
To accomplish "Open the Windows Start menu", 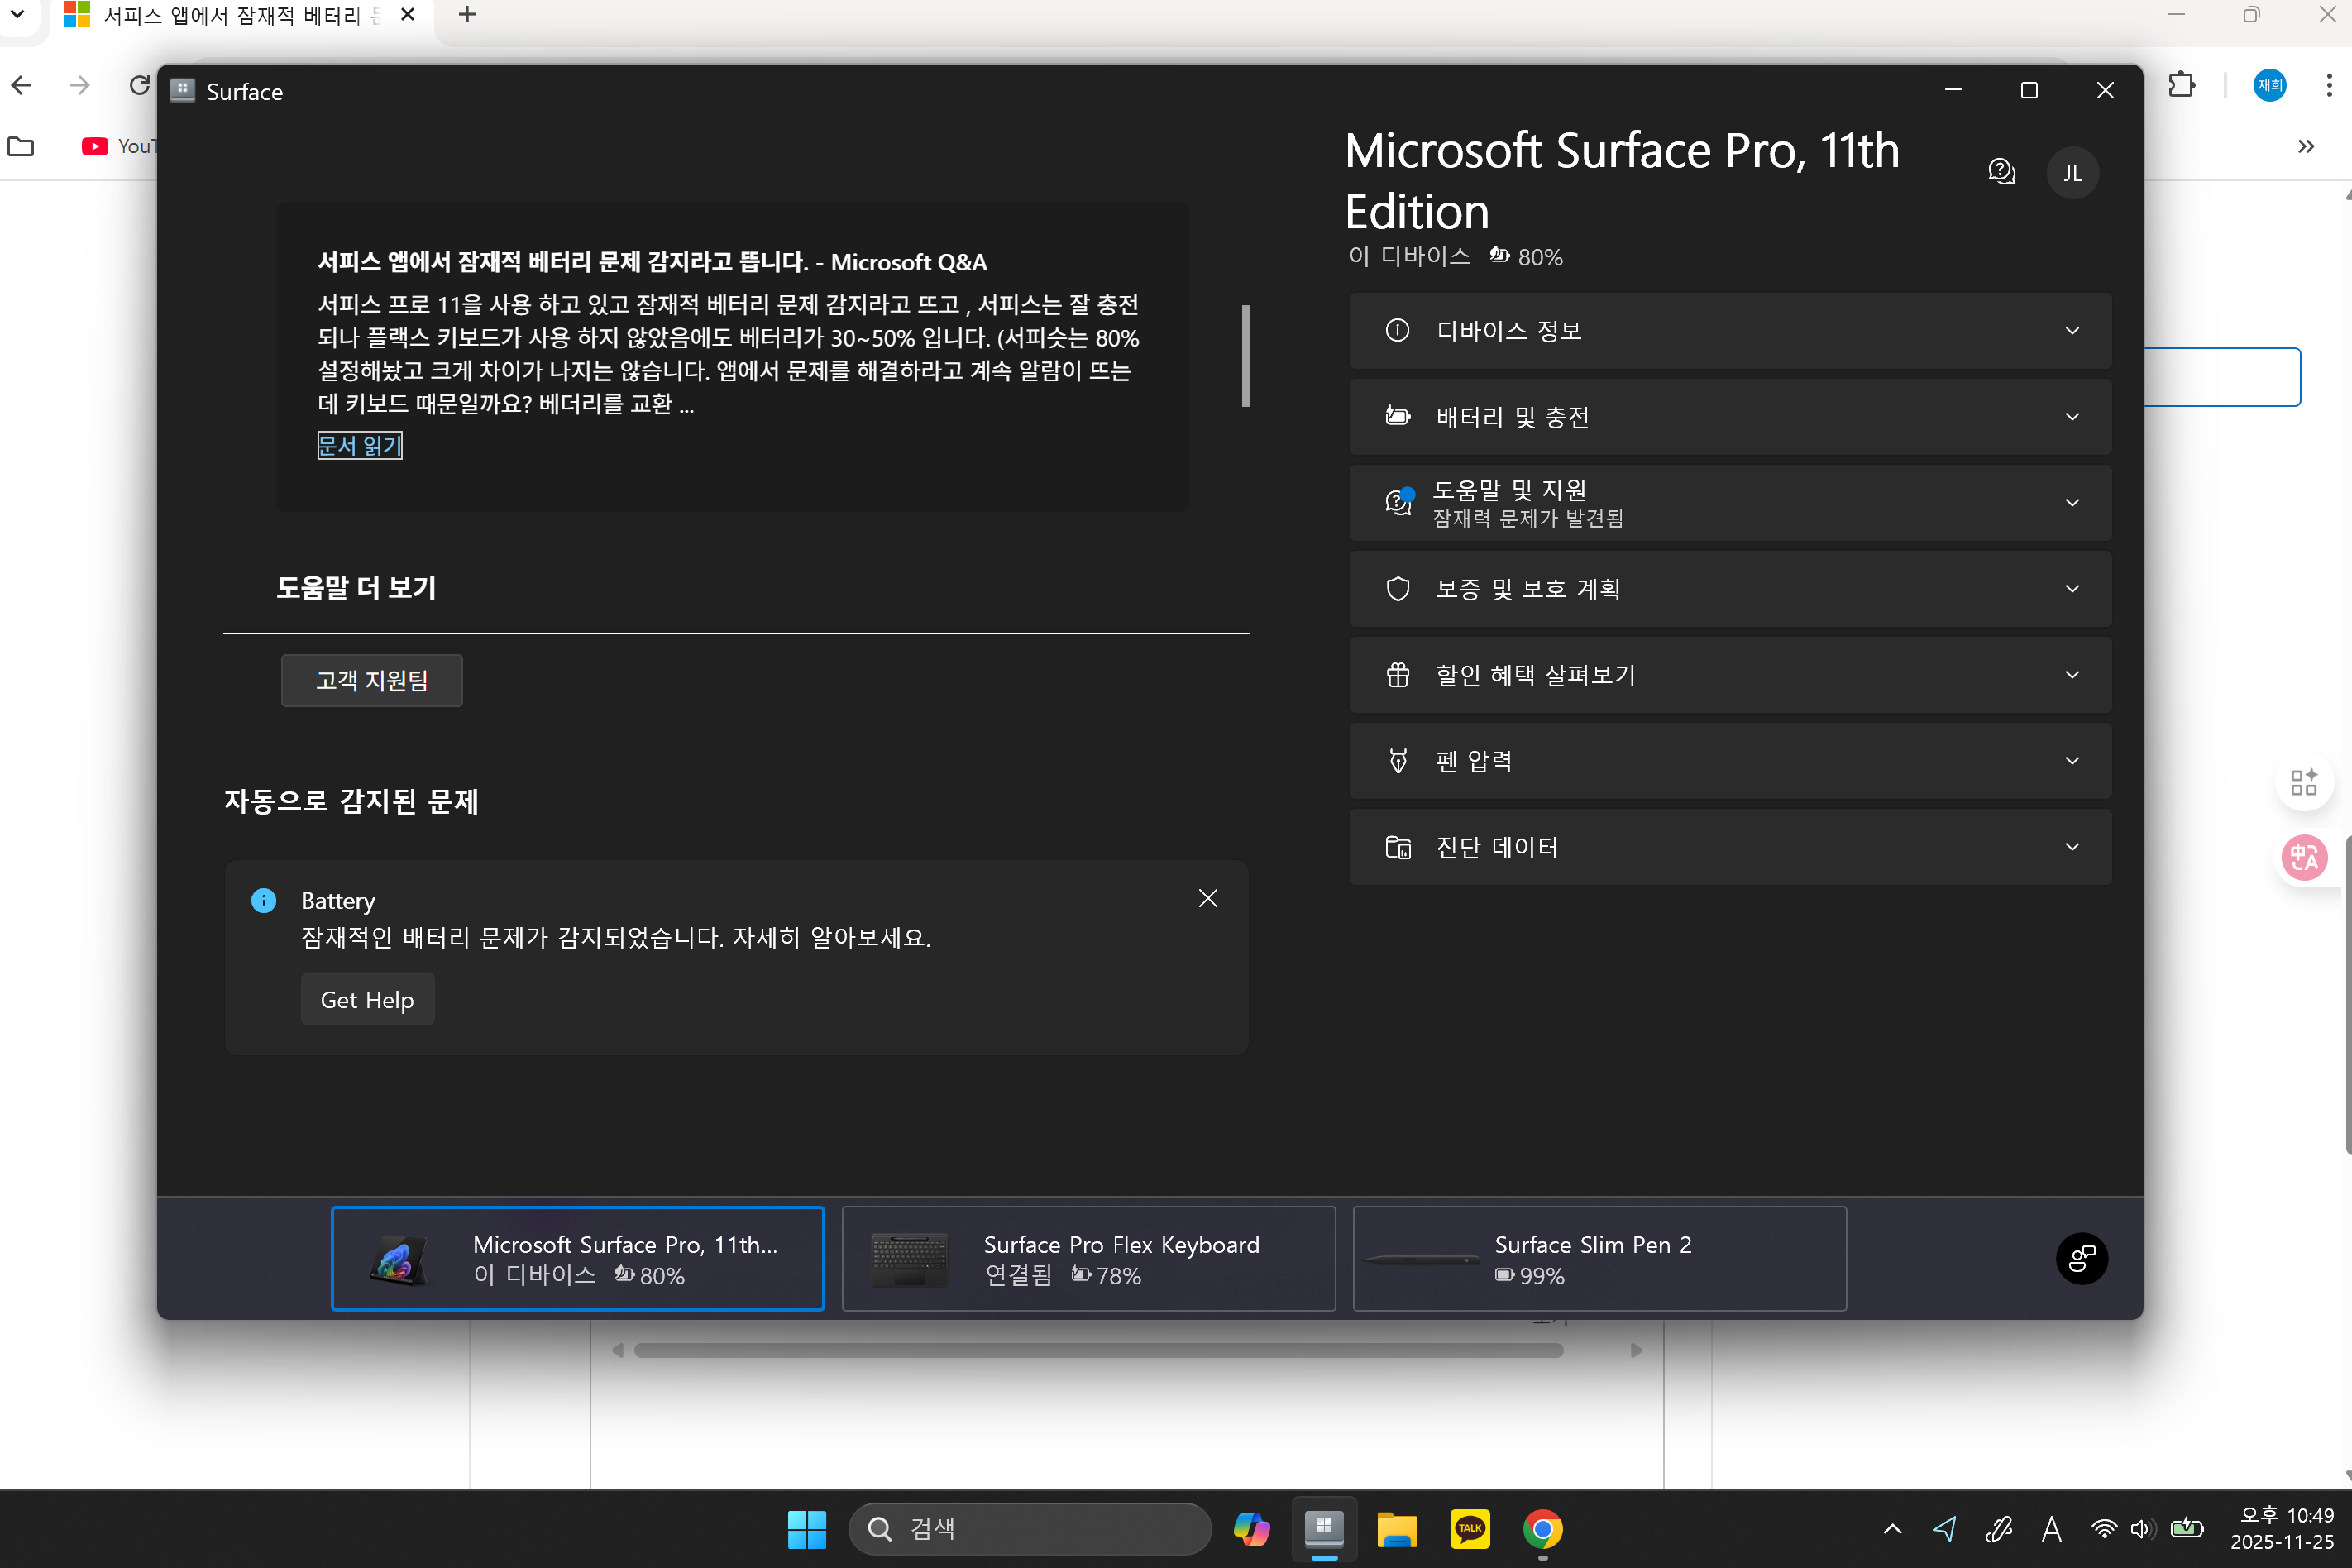I will 806,1528.
